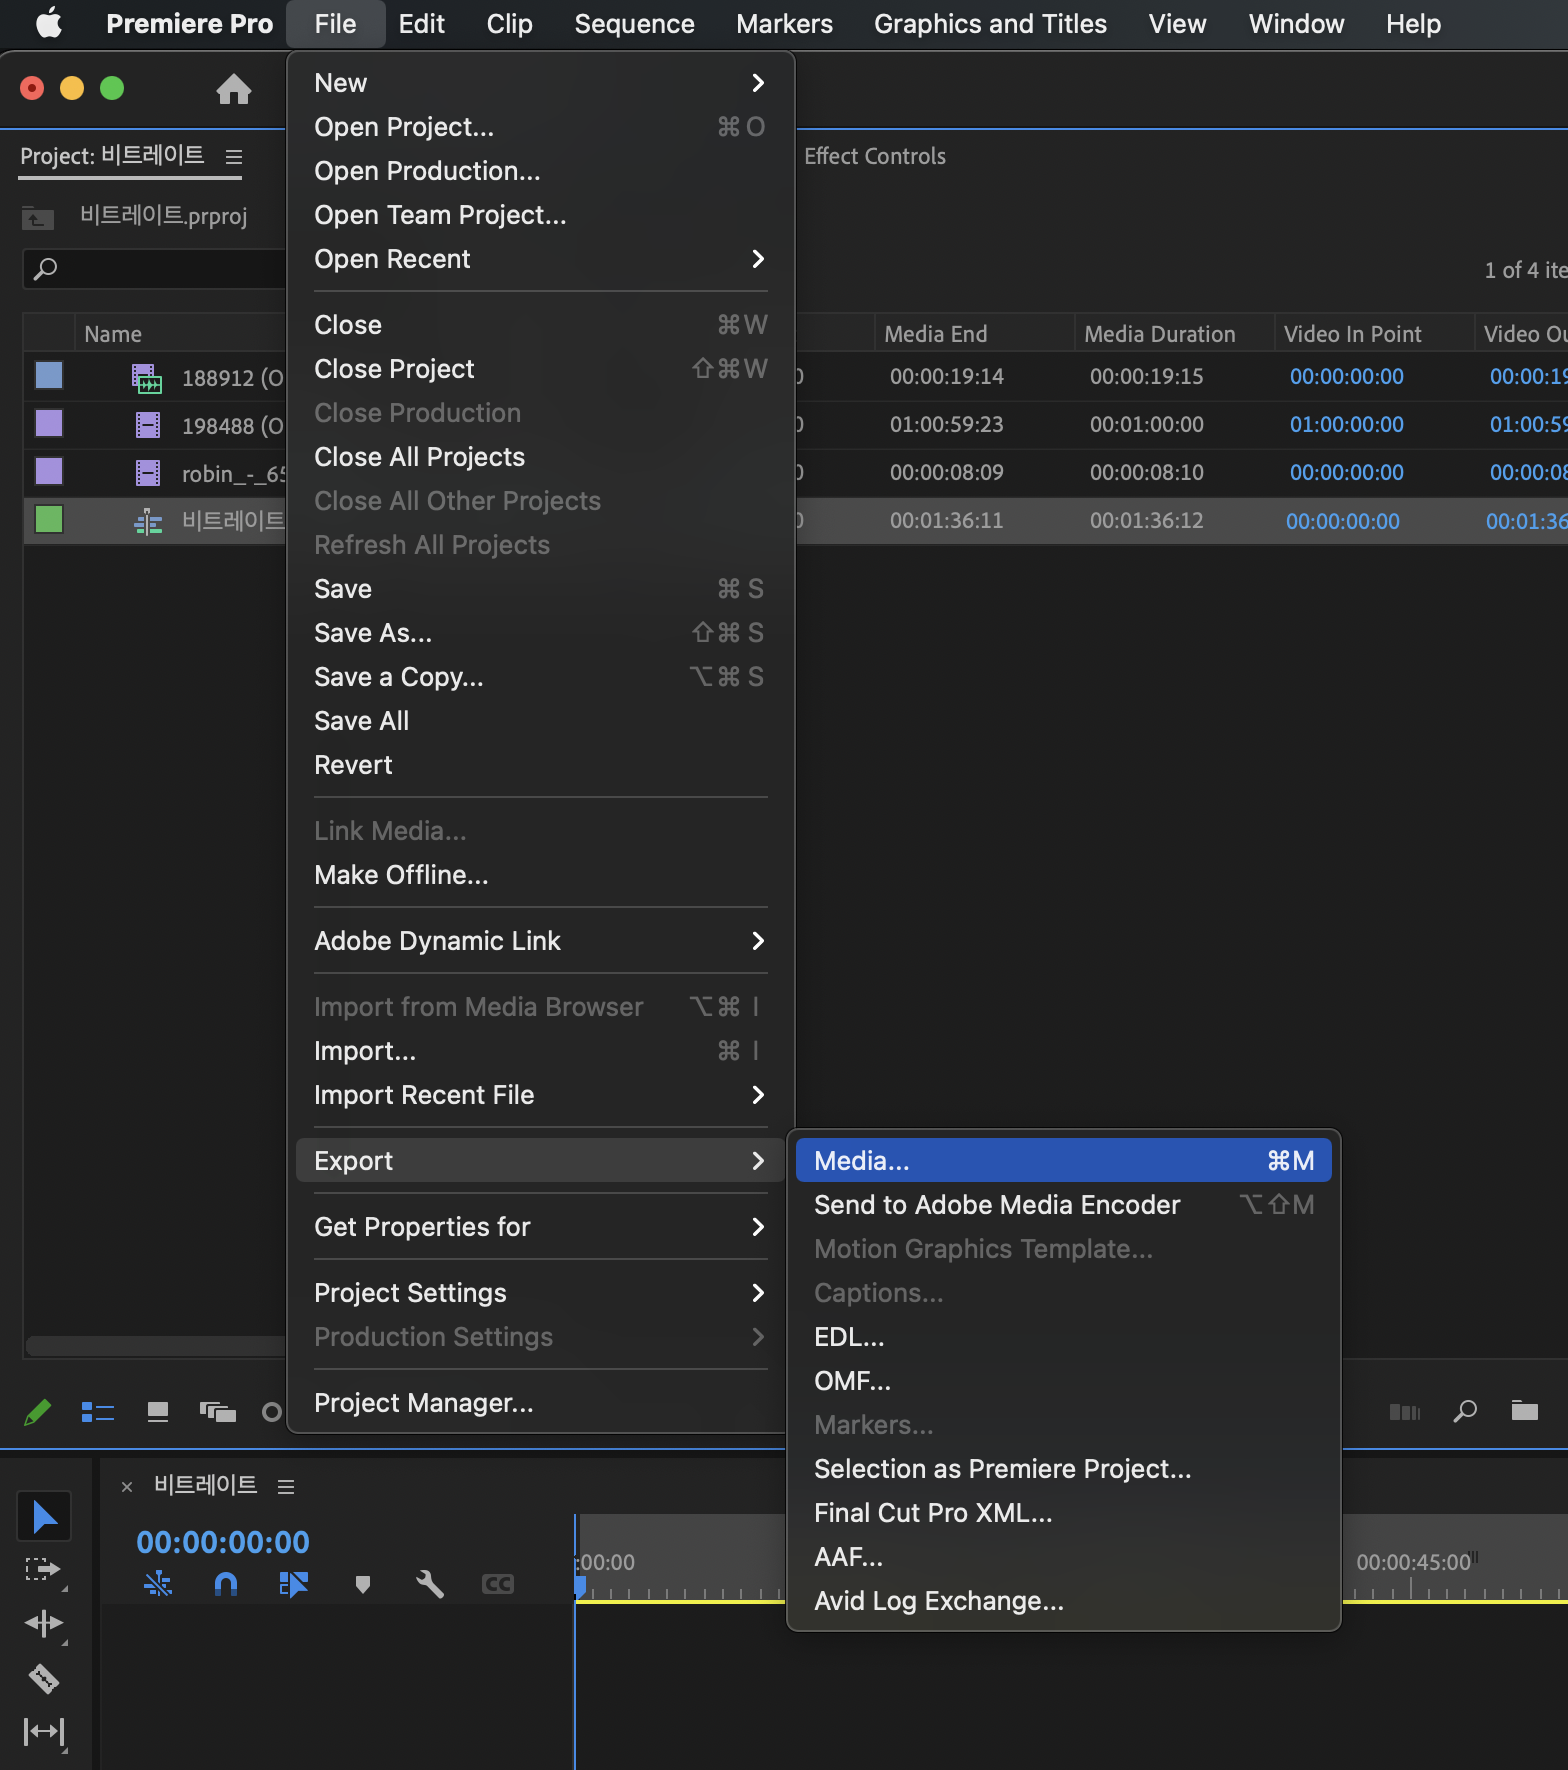Select the Track Select Forward tool

click(x=44, y=1569)
